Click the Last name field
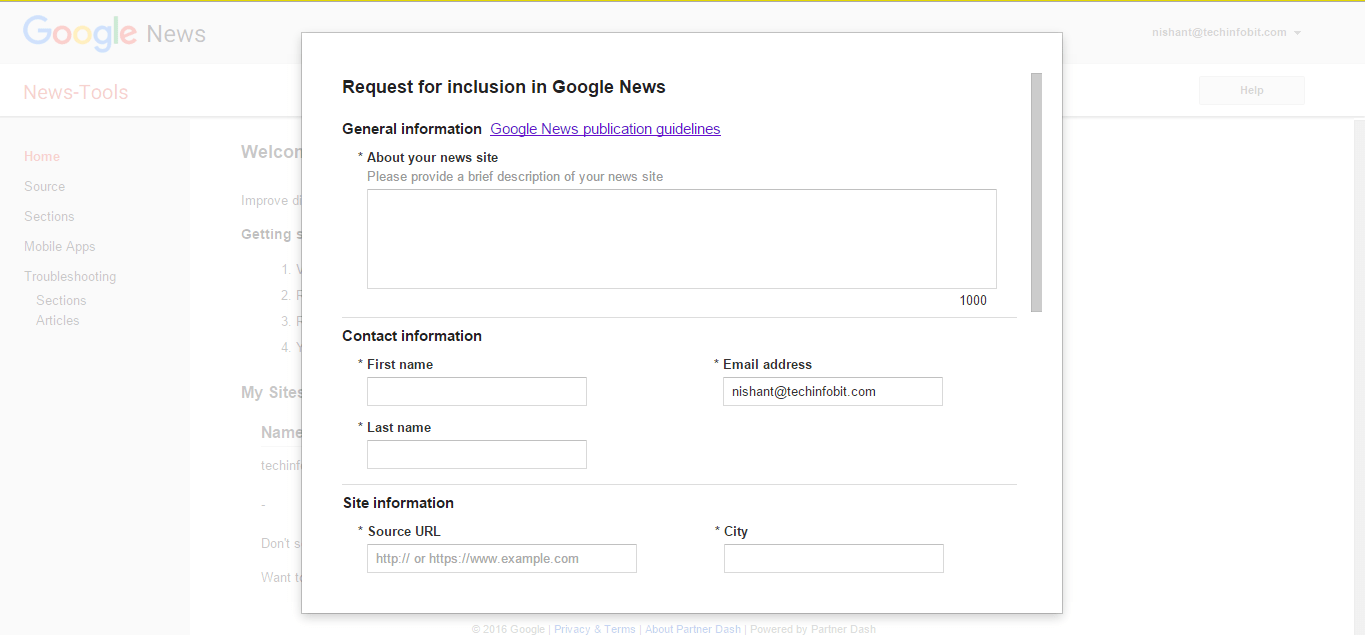Image resolution: width=1365 pixels, height=635 pixels. coord(476,454)
